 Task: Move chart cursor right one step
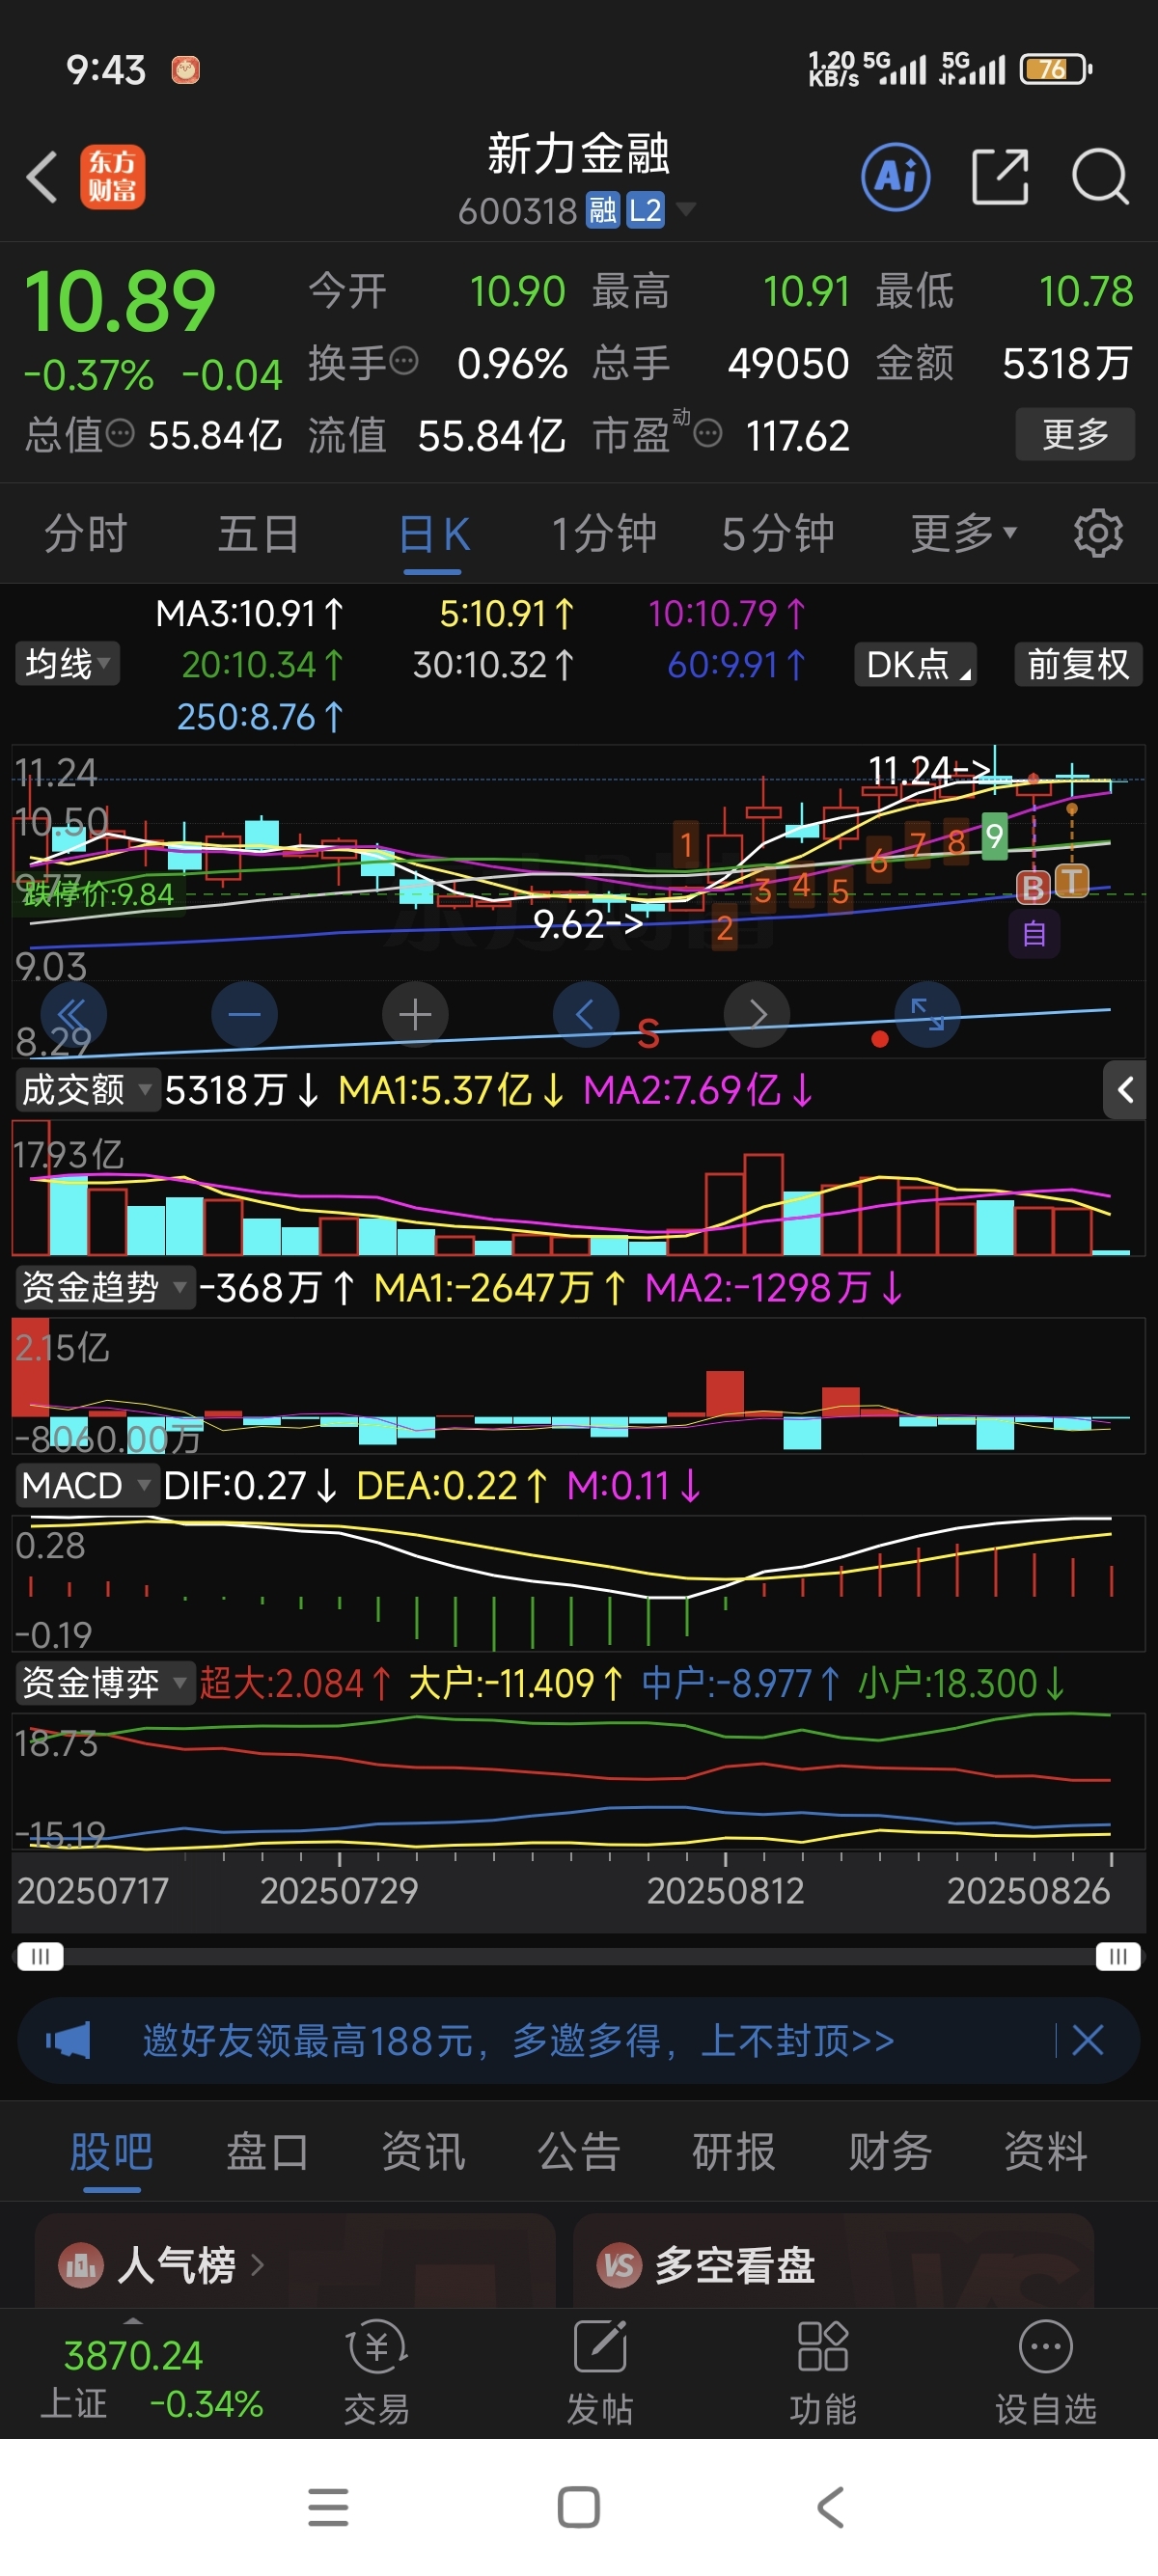click(x=757, y=1015)
